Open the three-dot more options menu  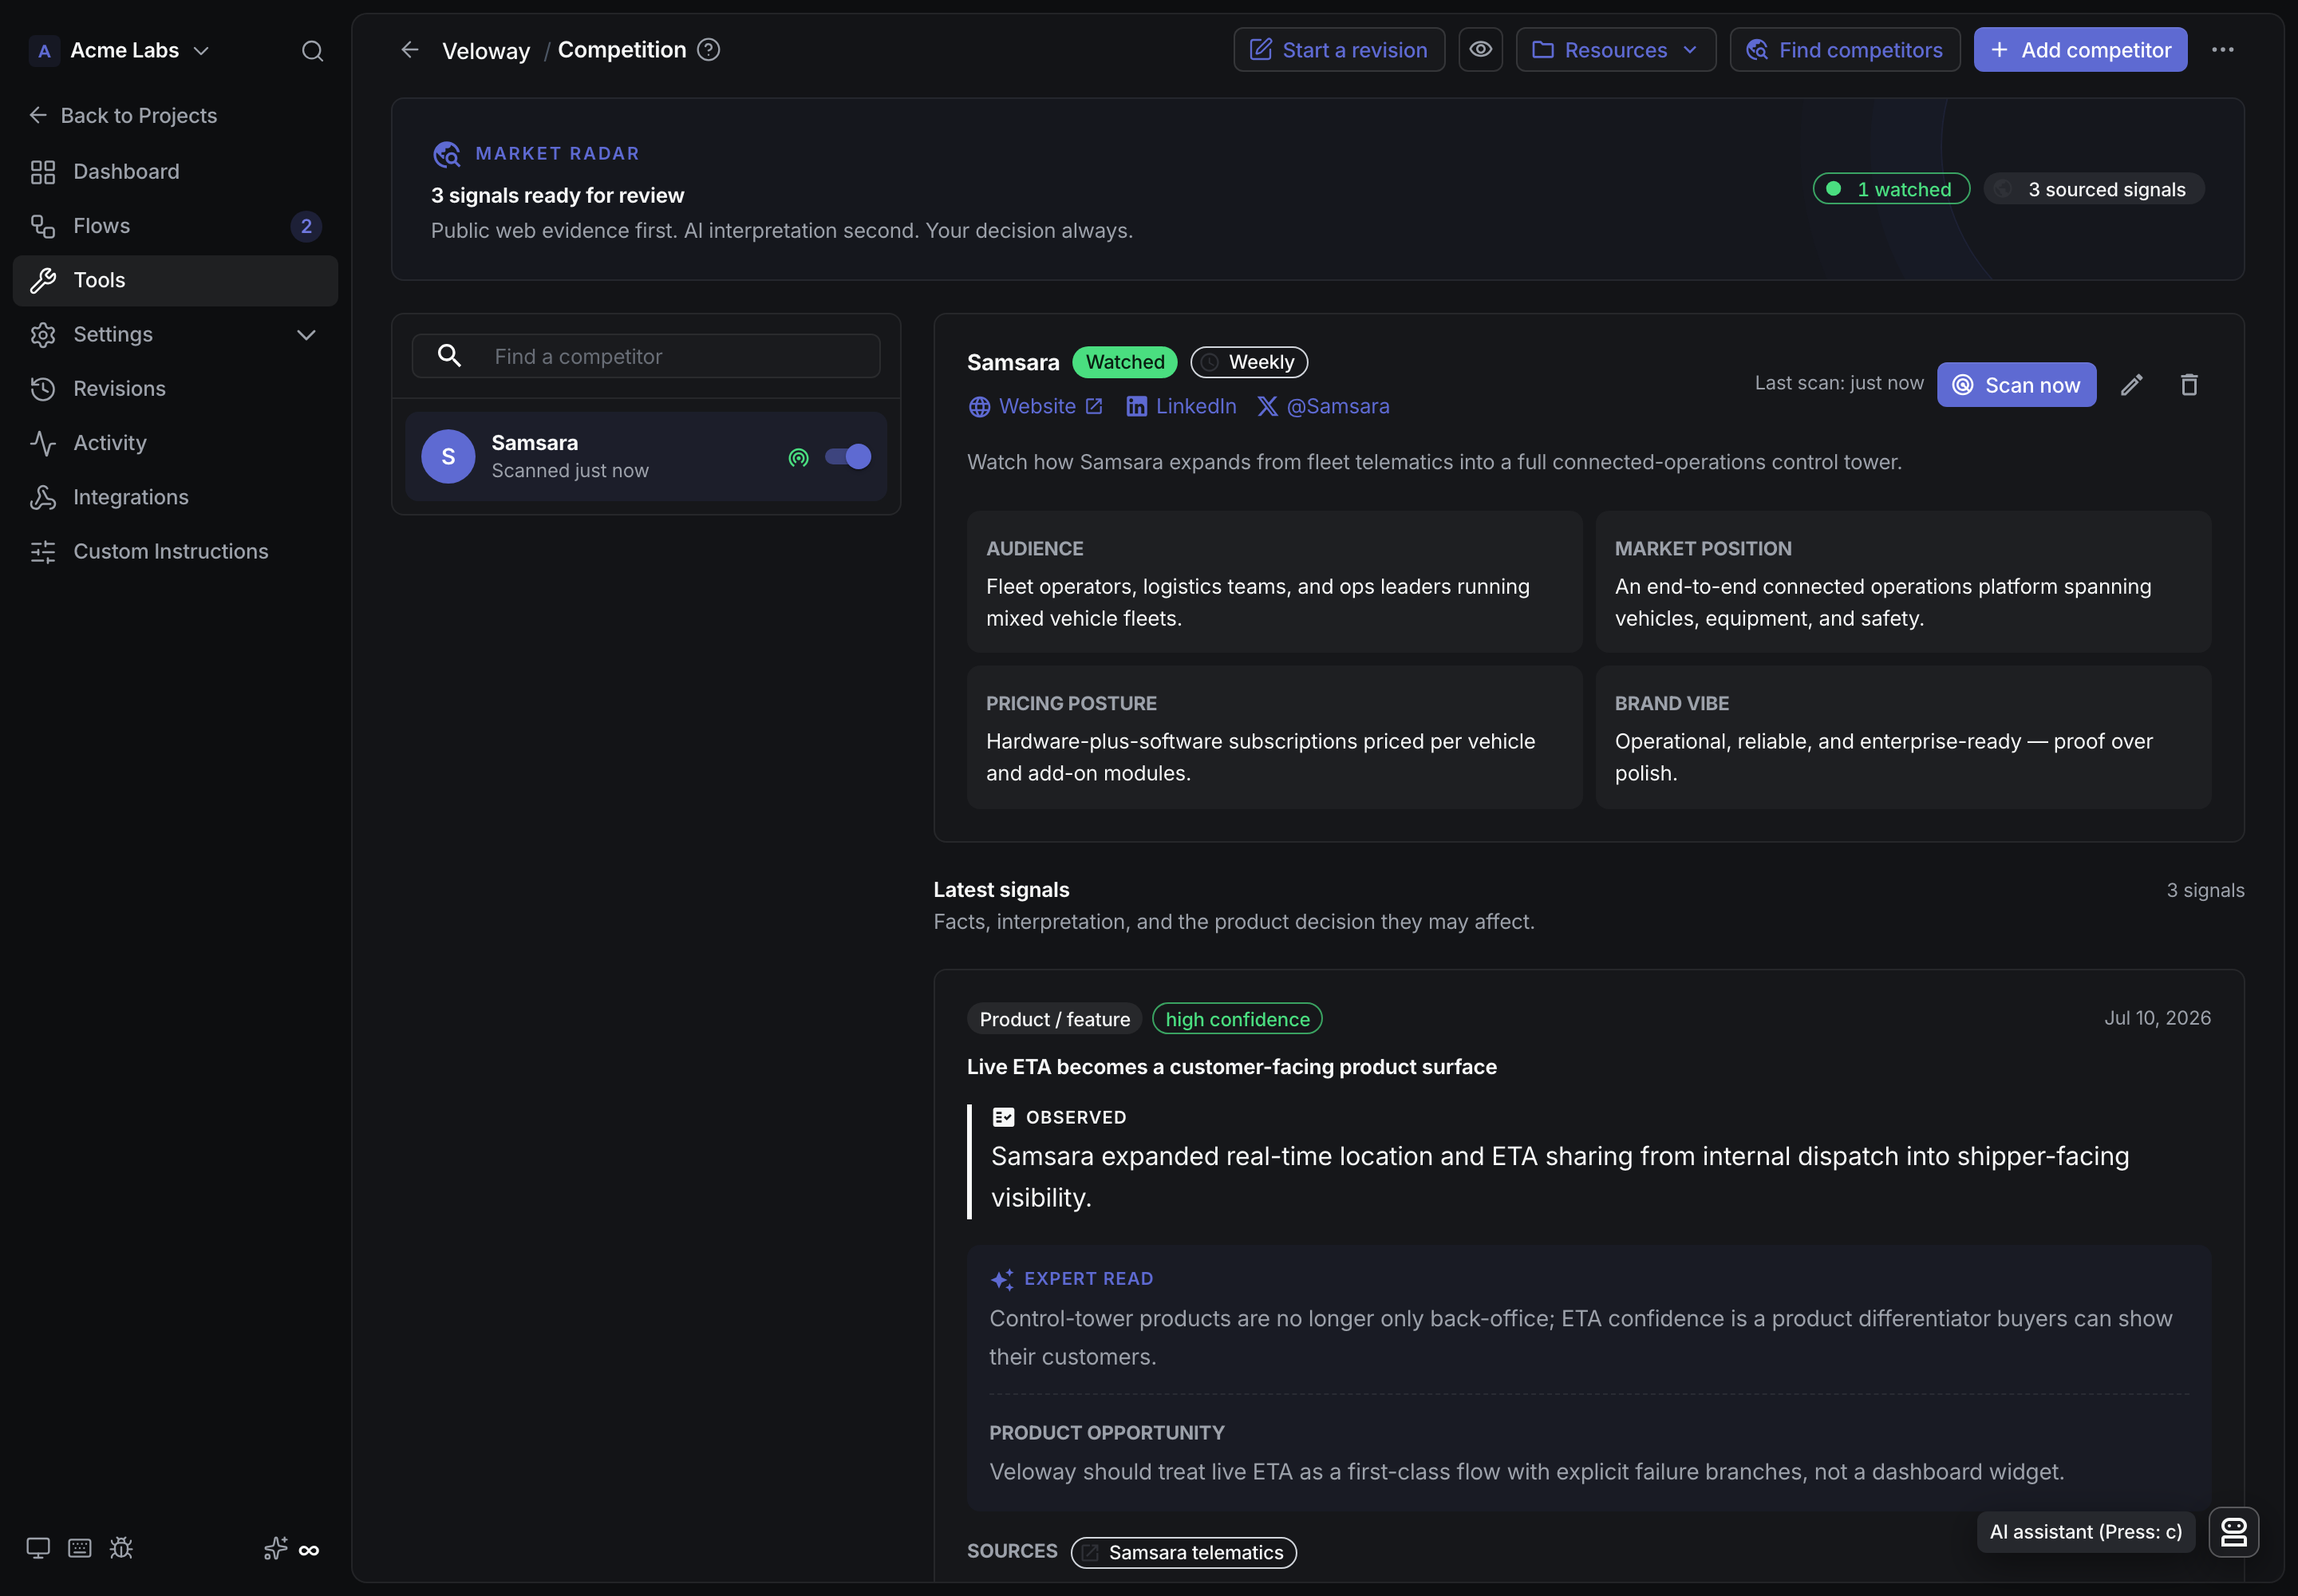click(x=2222, y=49)
